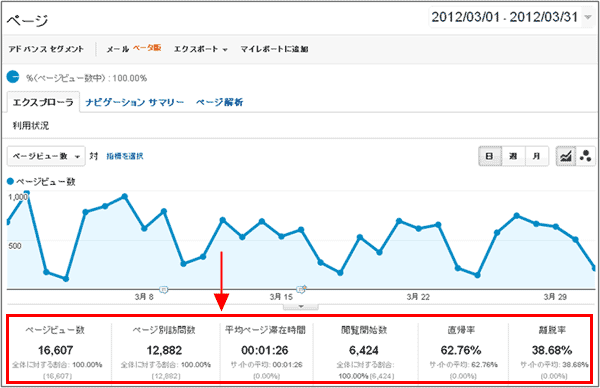Click マイレポートに追加 button
The image size is (600, 388).
[274, 49]
